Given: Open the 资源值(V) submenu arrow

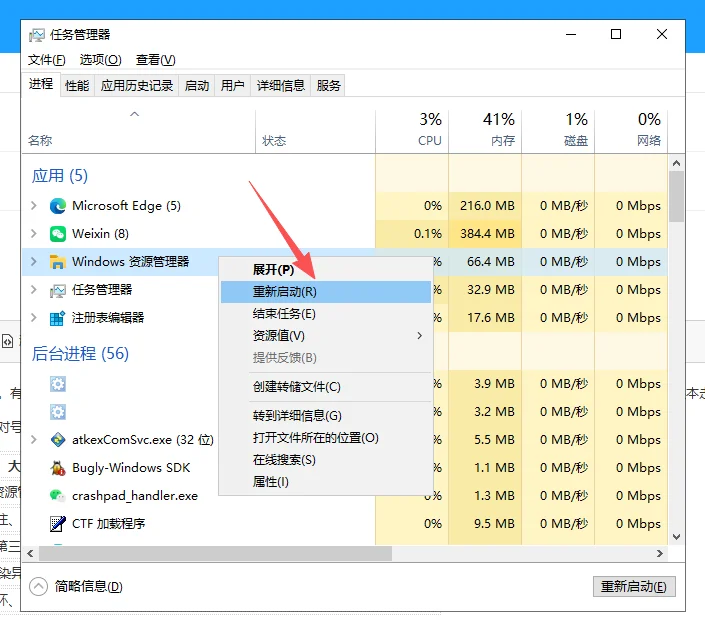Looking at the screenshot, I should pos(419,336).
